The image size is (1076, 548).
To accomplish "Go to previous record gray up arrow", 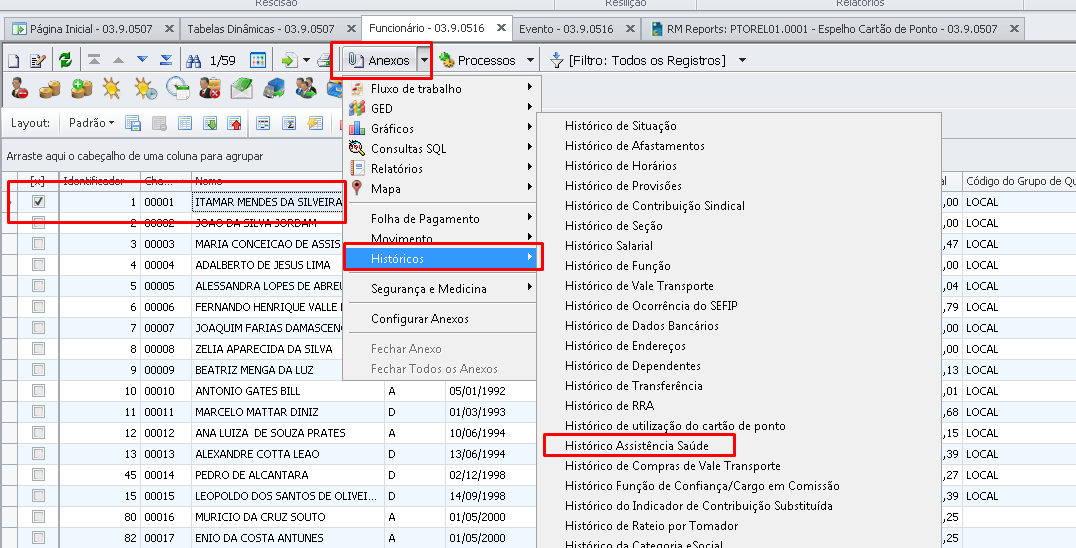I will (x=118, y=60).
